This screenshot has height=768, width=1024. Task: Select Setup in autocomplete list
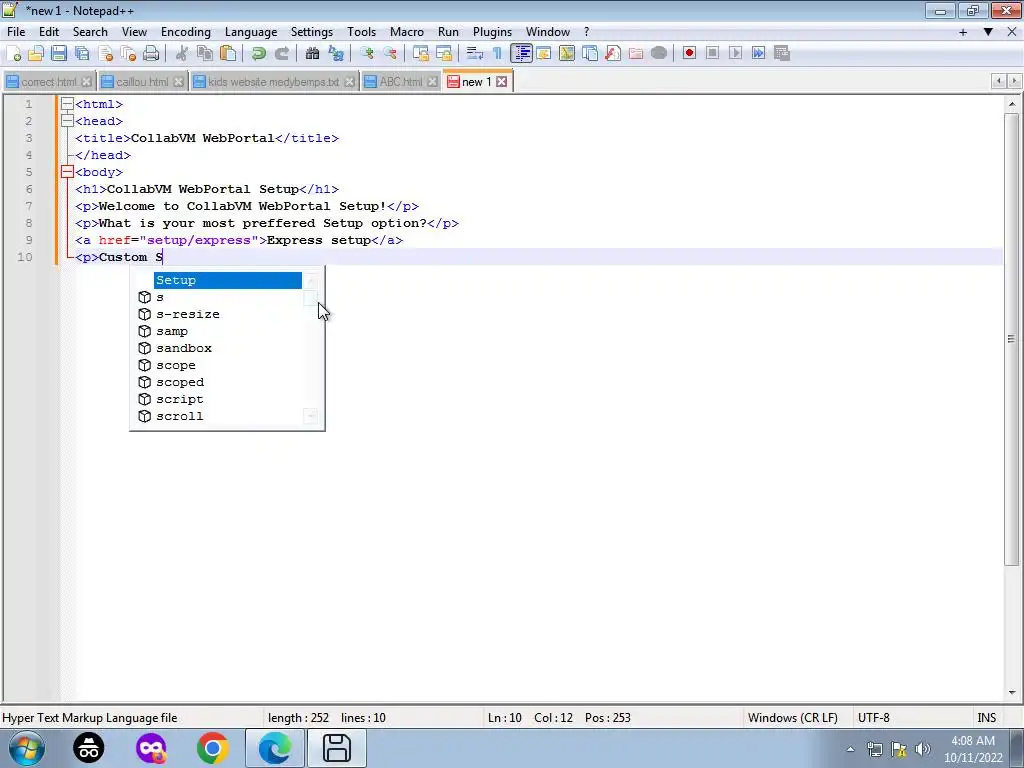coord(227,280)
